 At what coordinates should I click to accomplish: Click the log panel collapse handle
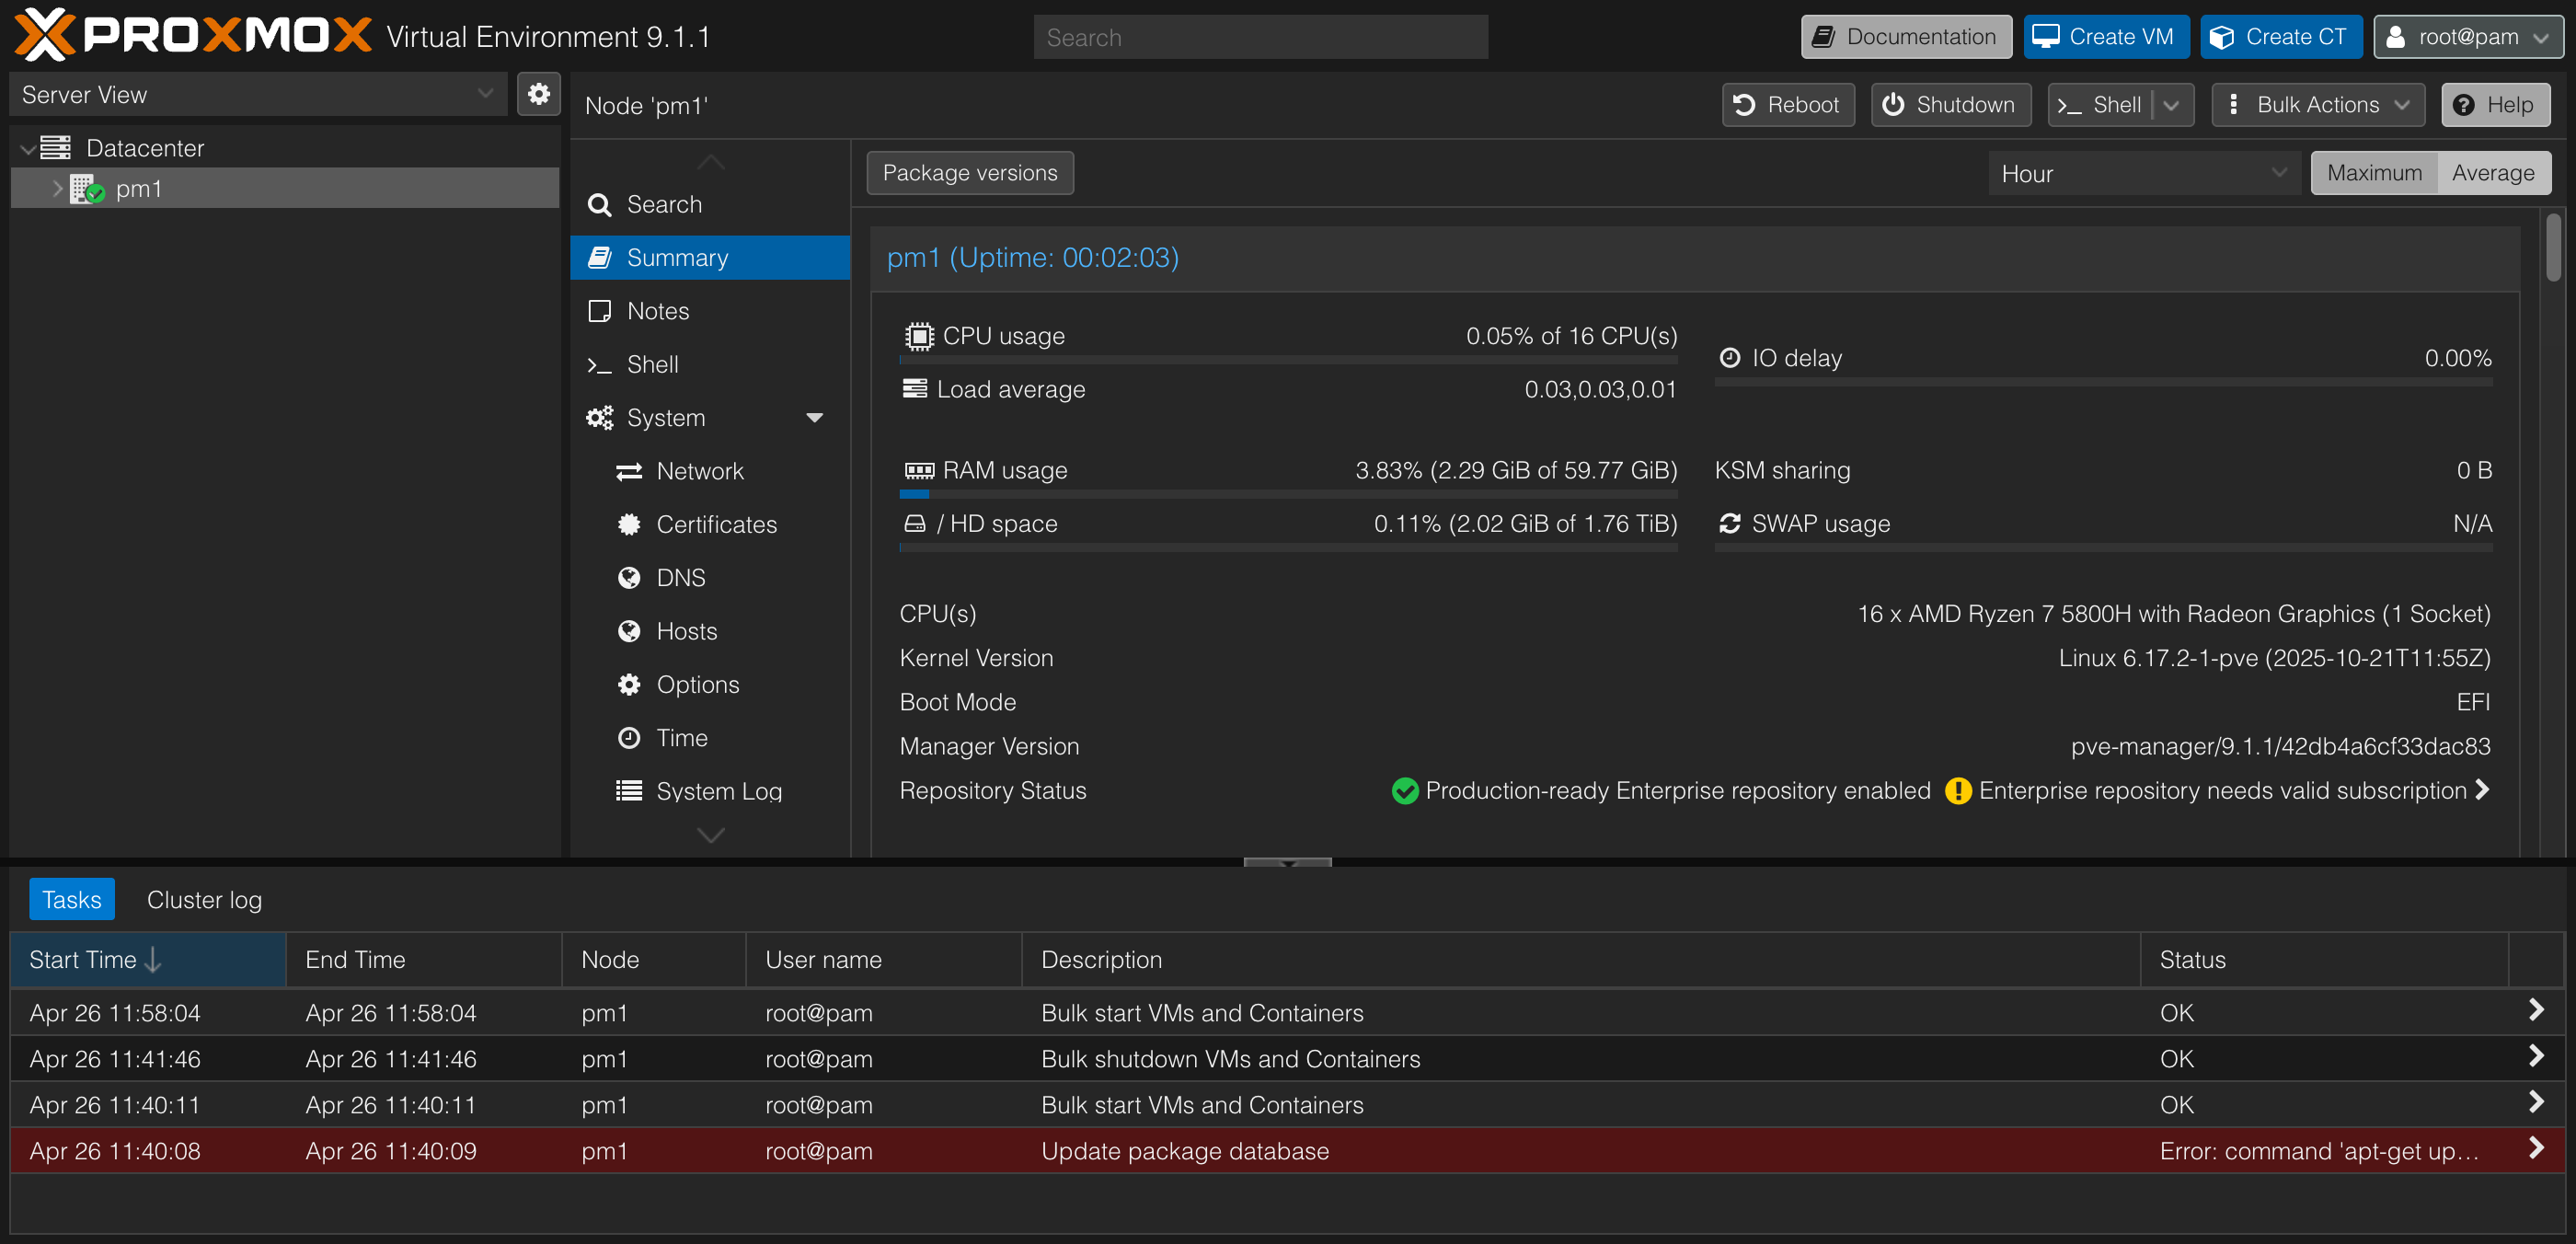(x=1287, y=862)
